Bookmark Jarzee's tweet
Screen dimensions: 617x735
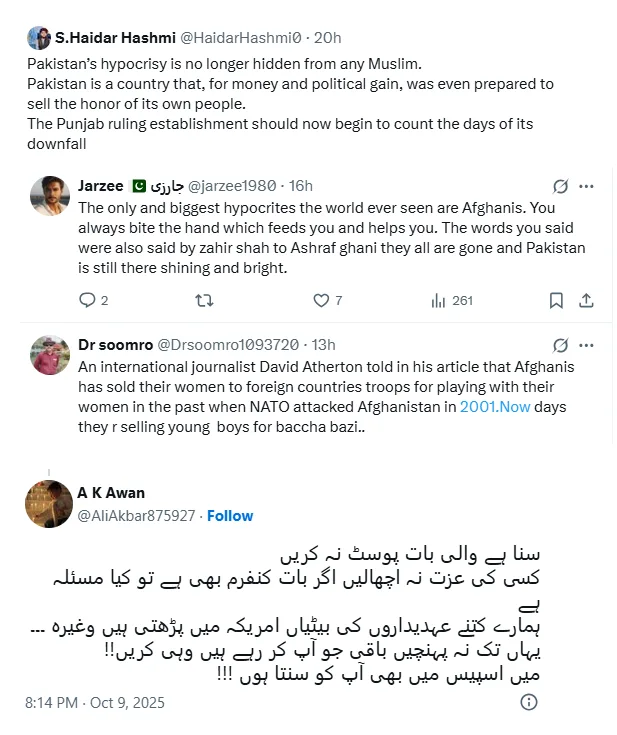[x=556, y=300]
